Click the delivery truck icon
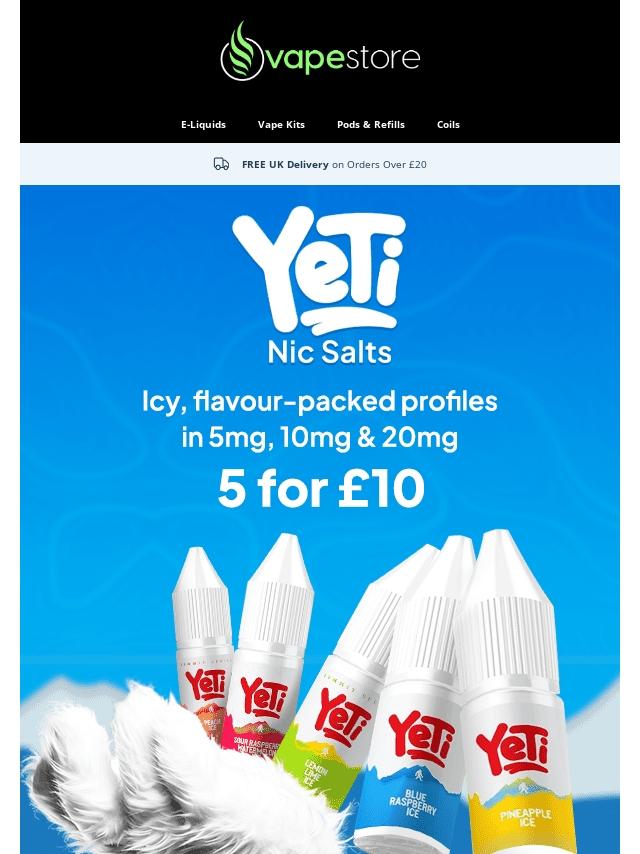Screen dimensions: 640x854 click(x=221, y=163)
